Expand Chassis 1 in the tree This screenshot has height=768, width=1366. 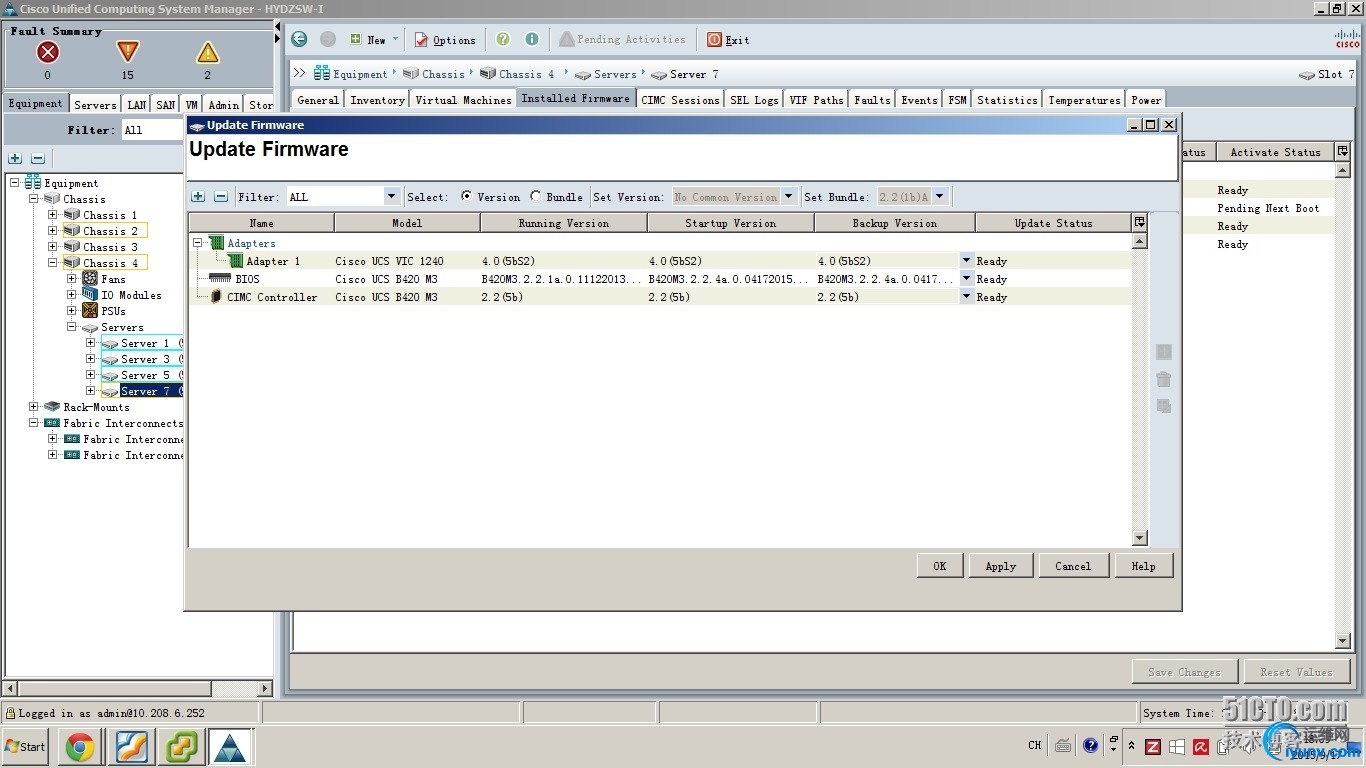click(52, 215)
